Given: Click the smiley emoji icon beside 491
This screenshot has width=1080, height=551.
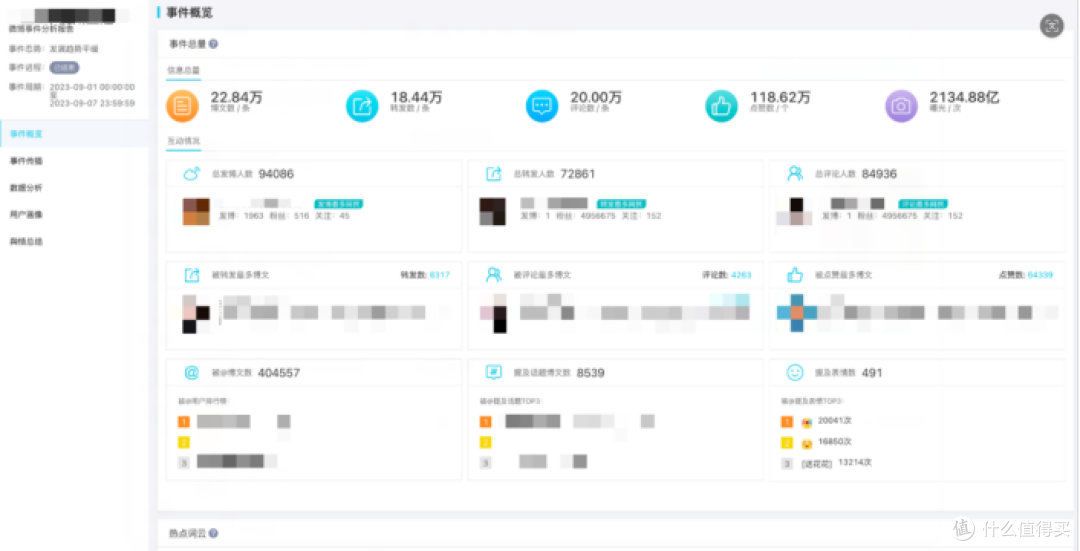Looking at the screenshot, I should point(795,373).
